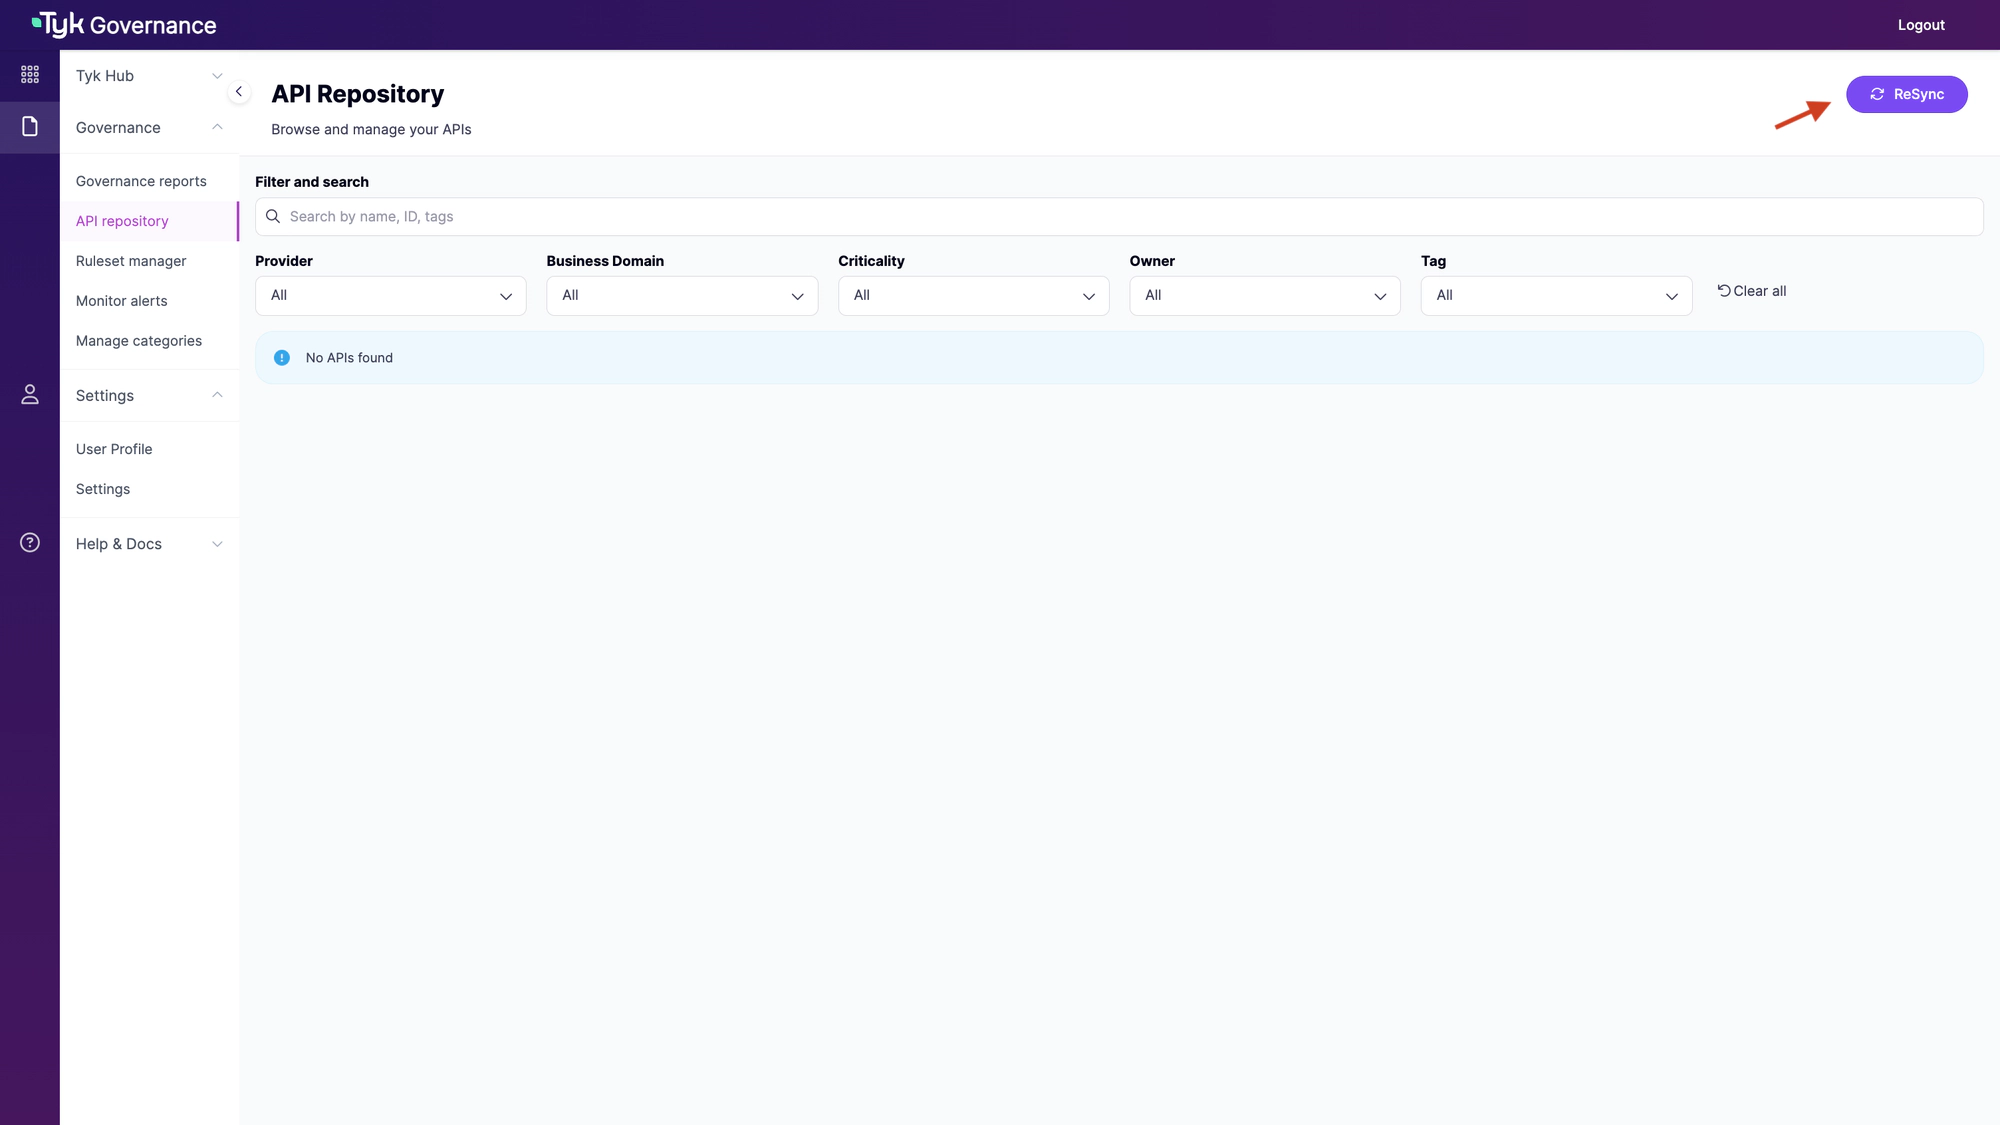Select the document icon in left rail

tap(30, 127)
